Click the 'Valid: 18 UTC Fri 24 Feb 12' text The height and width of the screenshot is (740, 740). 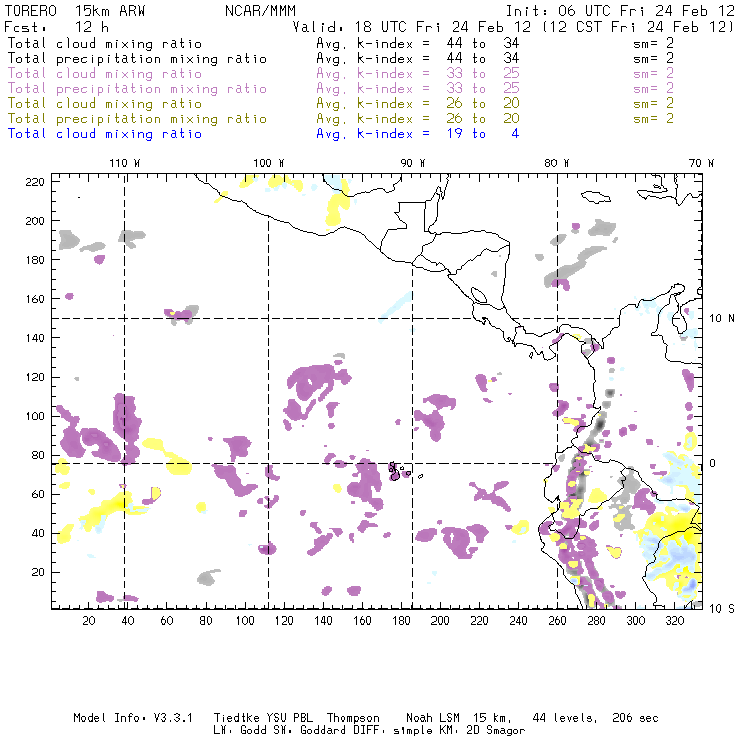pyautogui.click(x=412, y=27)
